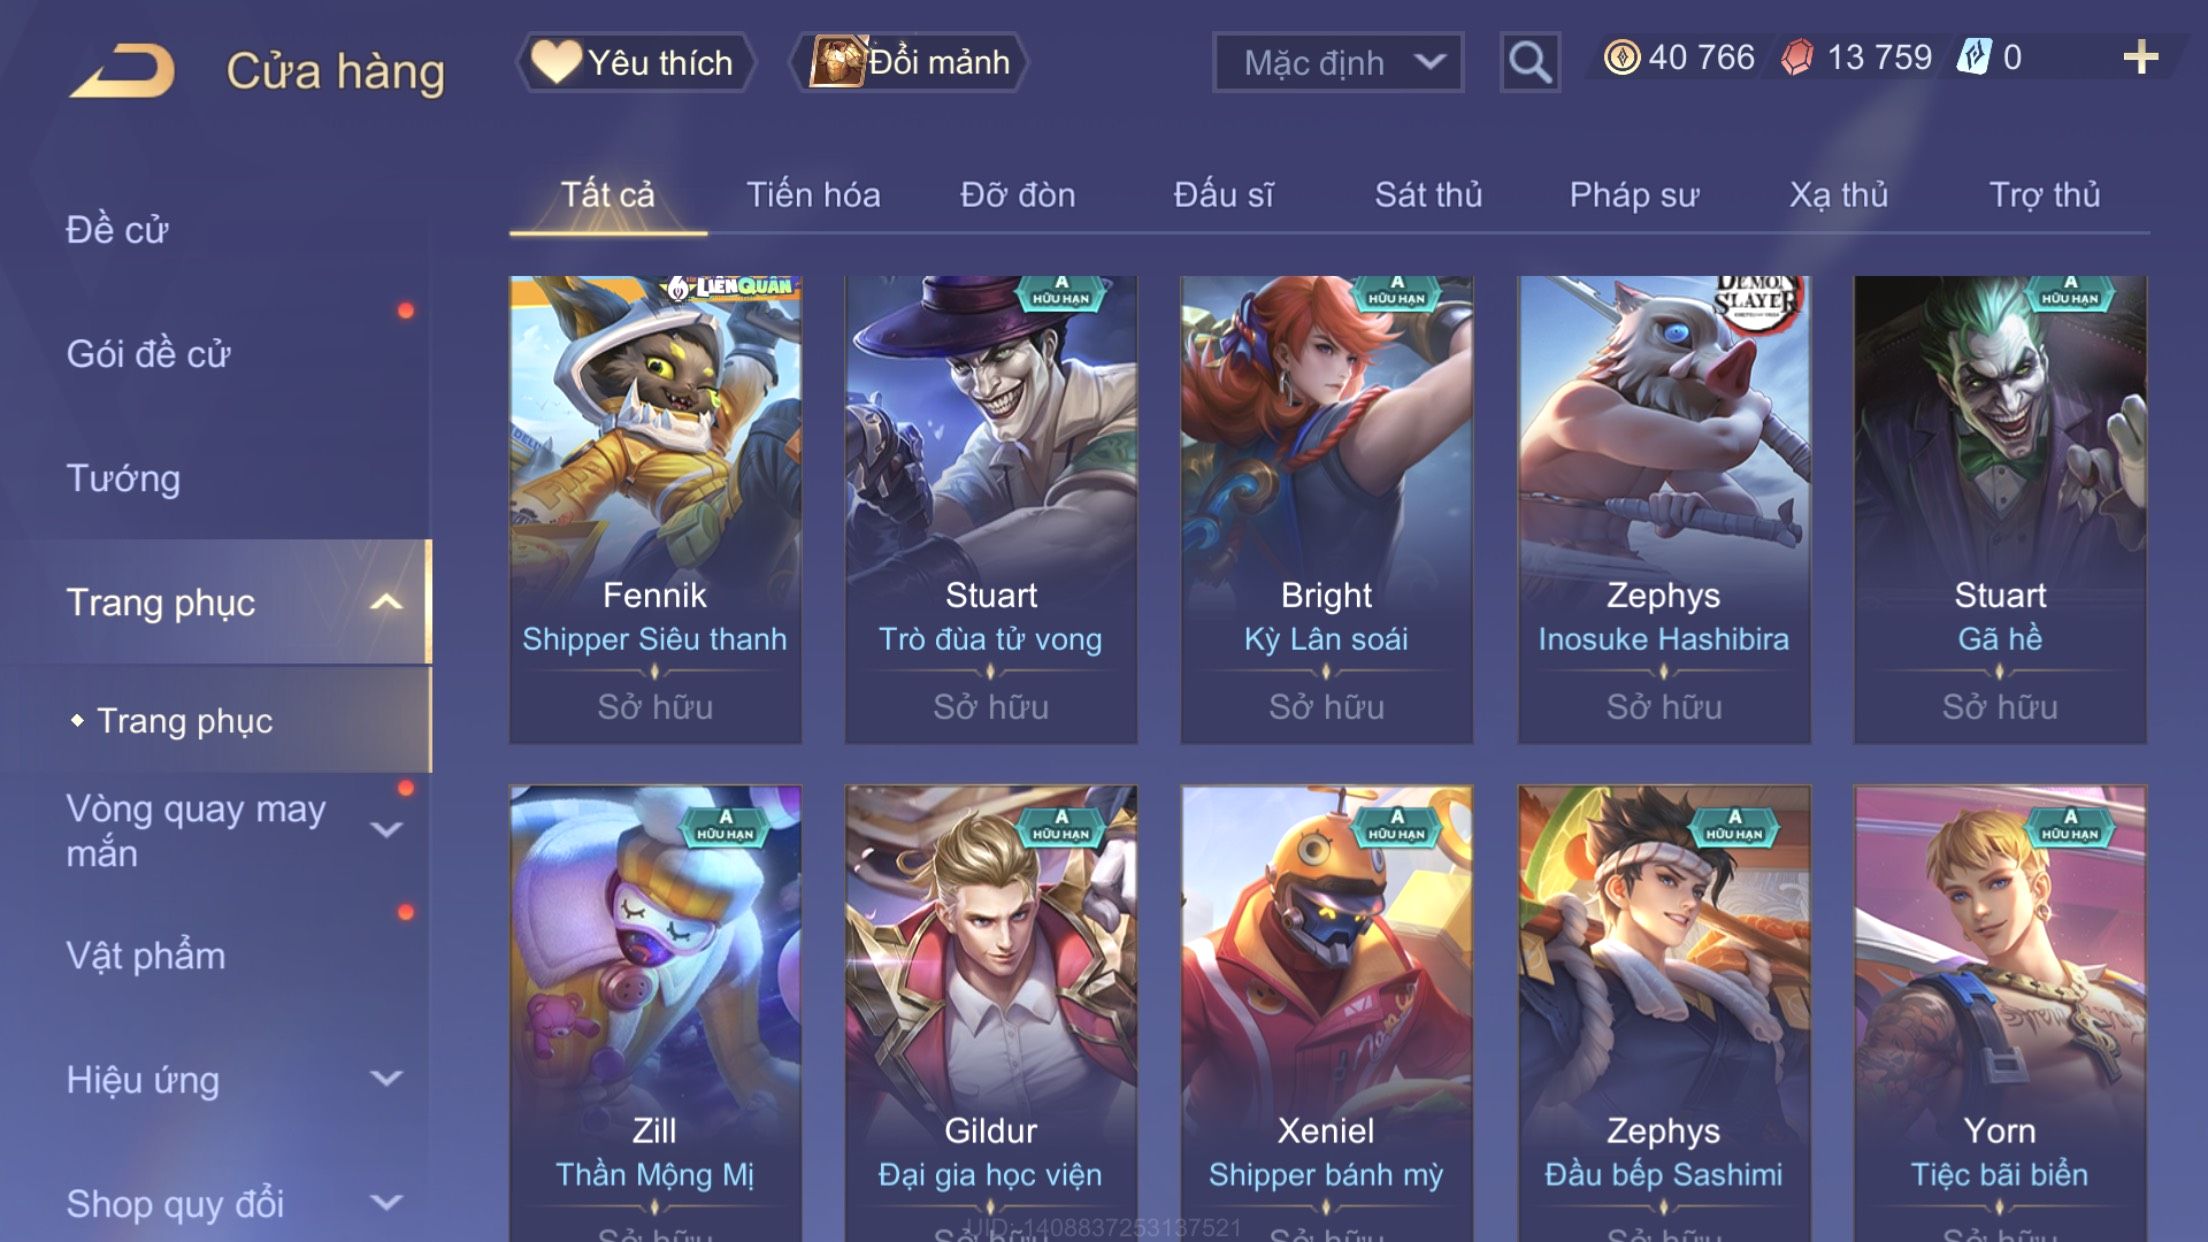2208x1242 pixels.
Task: Switch to the Sát thủ tab
Action: [x=1428, y=195]
